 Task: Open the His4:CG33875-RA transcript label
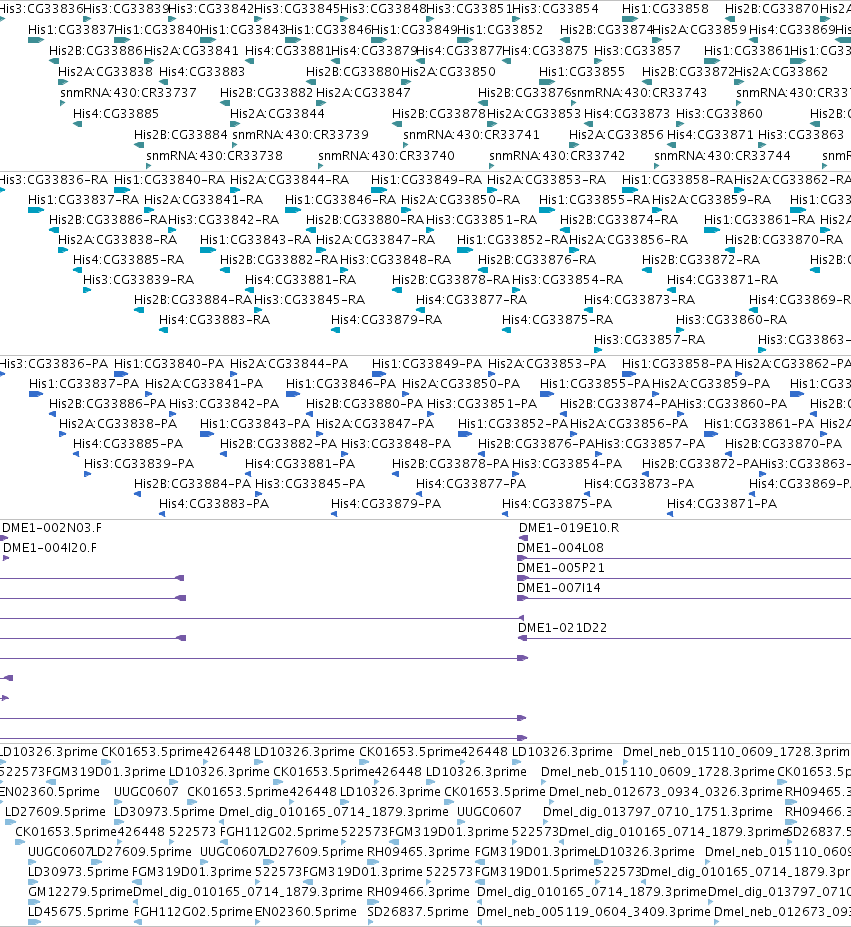coord(558,320)
